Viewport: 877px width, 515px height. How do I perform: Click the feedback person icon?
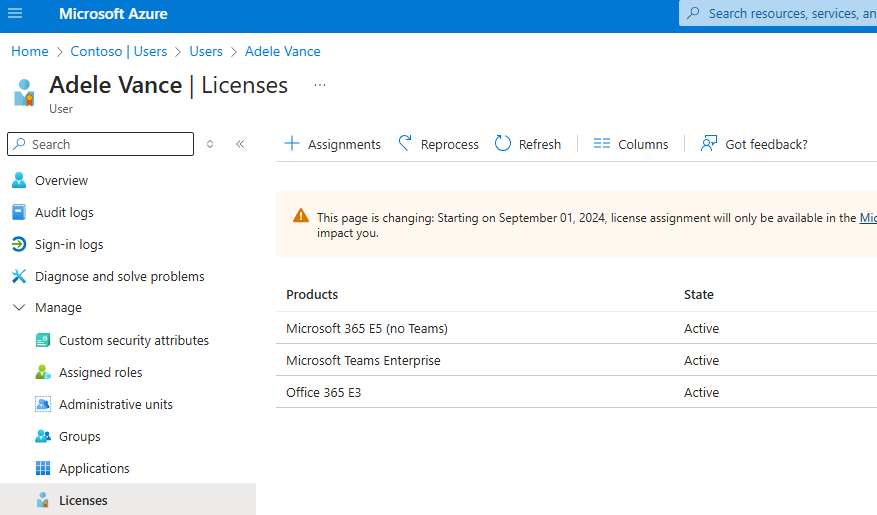coord(709,144)
